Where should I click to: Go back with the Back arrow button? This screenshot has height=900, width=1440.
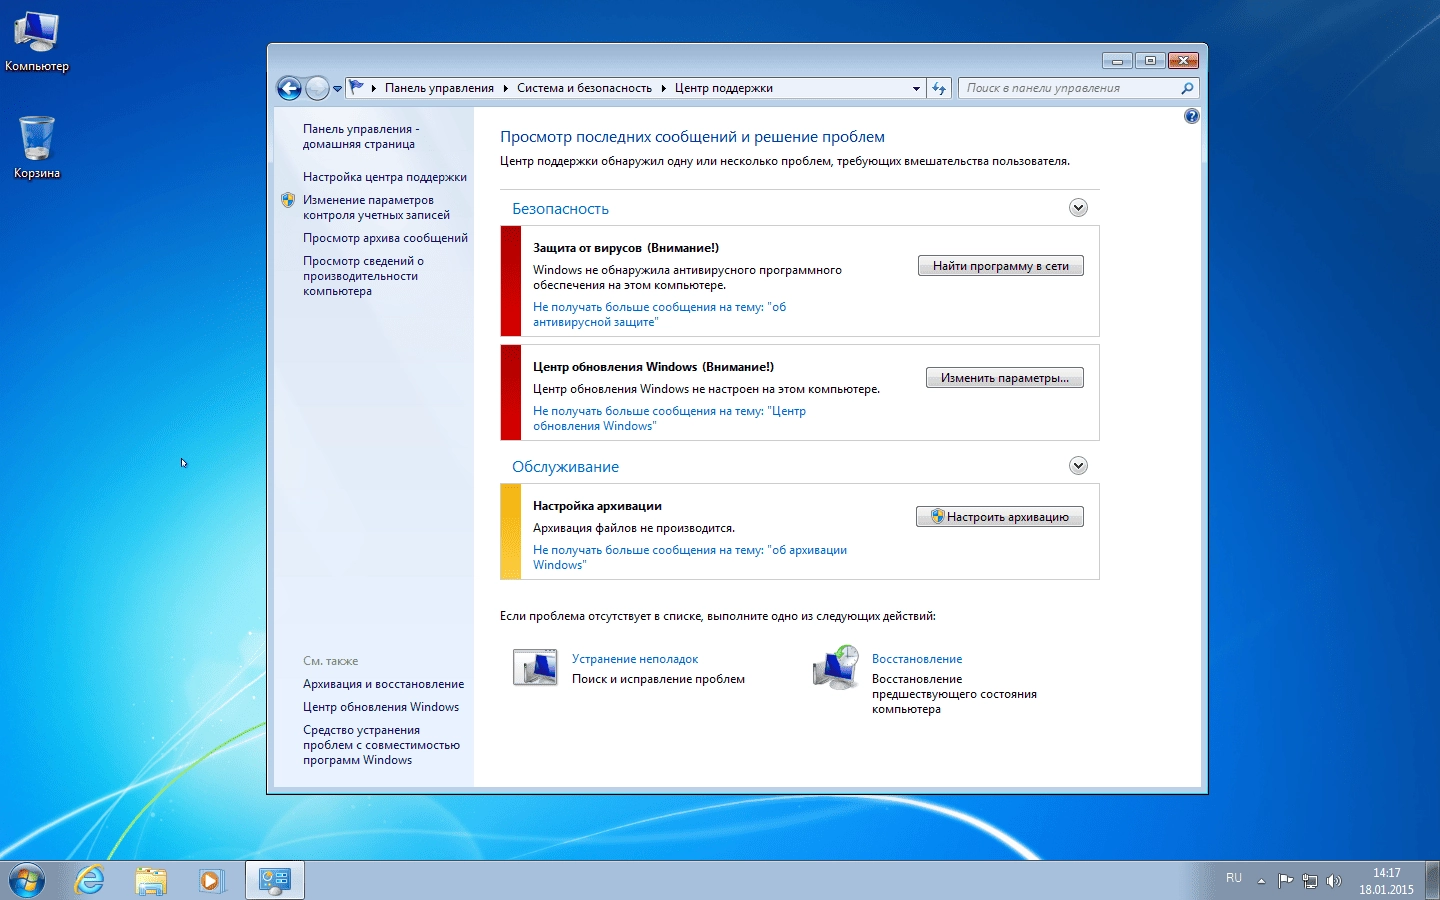click(x=289, y=88)
